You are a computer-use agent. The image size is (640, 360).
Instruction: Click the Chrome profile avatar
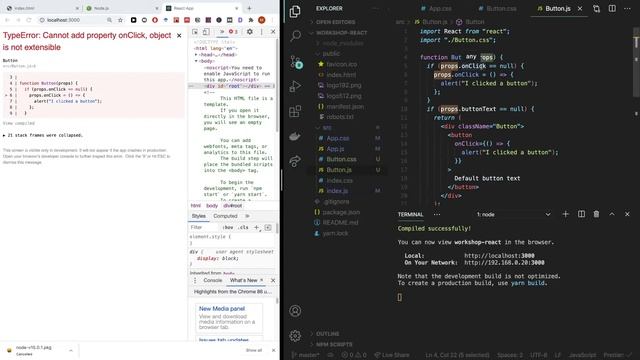pos(262,20)
